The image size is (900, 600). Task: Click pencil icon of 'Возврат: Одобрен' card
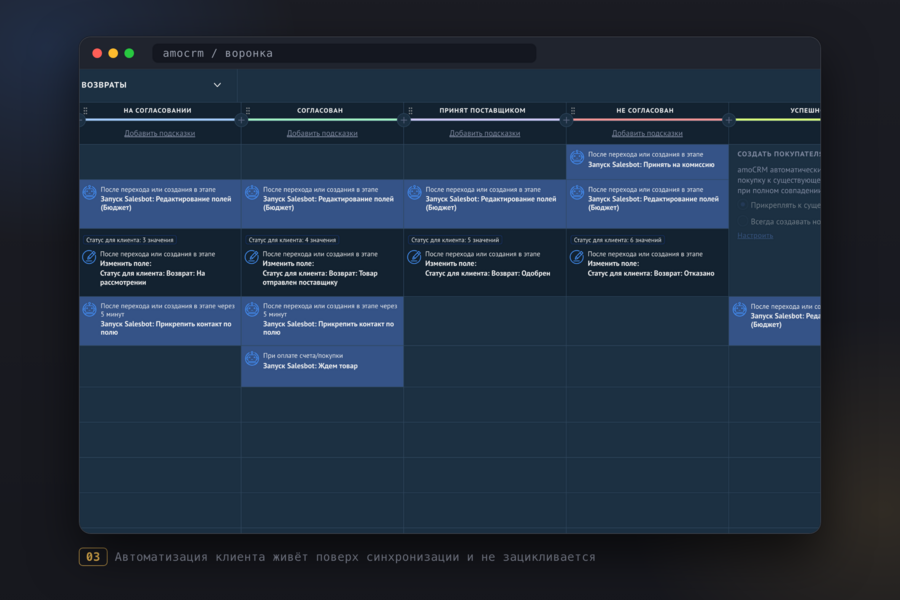tap(414, 257)
